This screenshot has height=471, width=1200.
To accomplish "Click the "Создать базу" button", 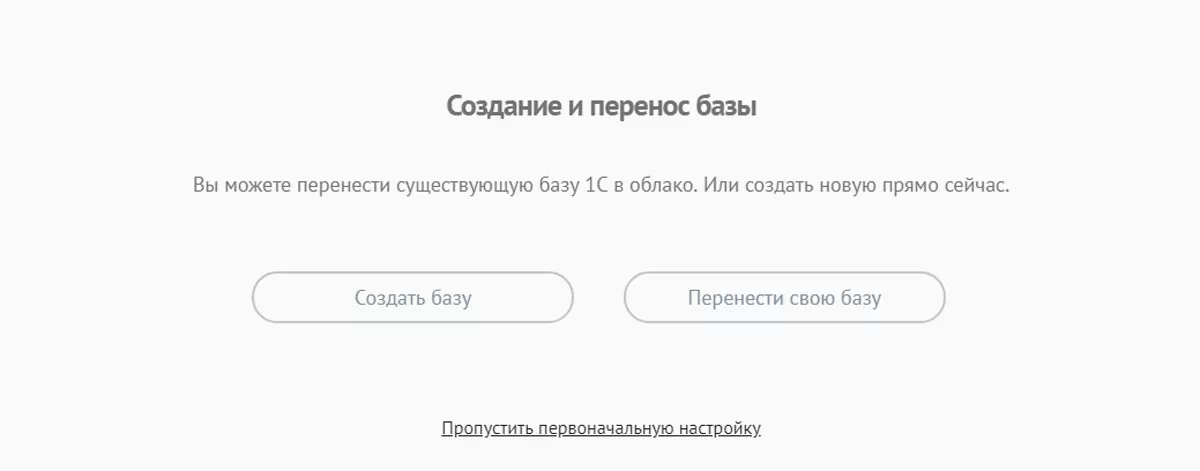I will [x=412, y=298].
